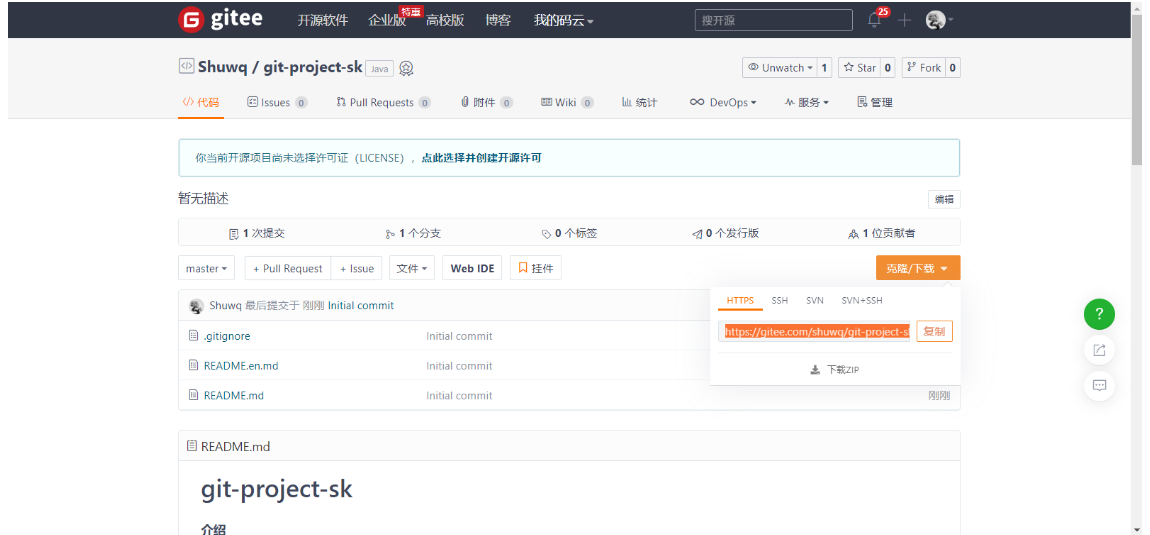The width and height of the screenshot is (1150, 535).
Task: Open the 博客 link
Action: (x=498, y=21)
